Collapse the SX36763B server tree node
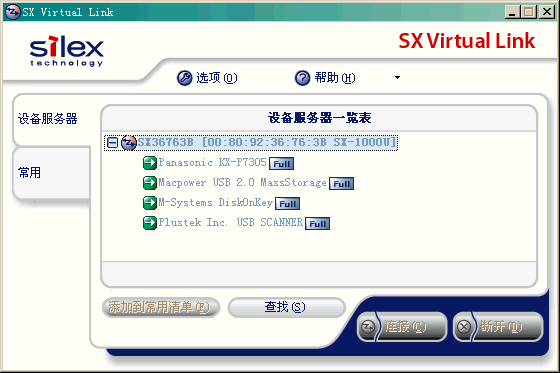 click(112, 143)
